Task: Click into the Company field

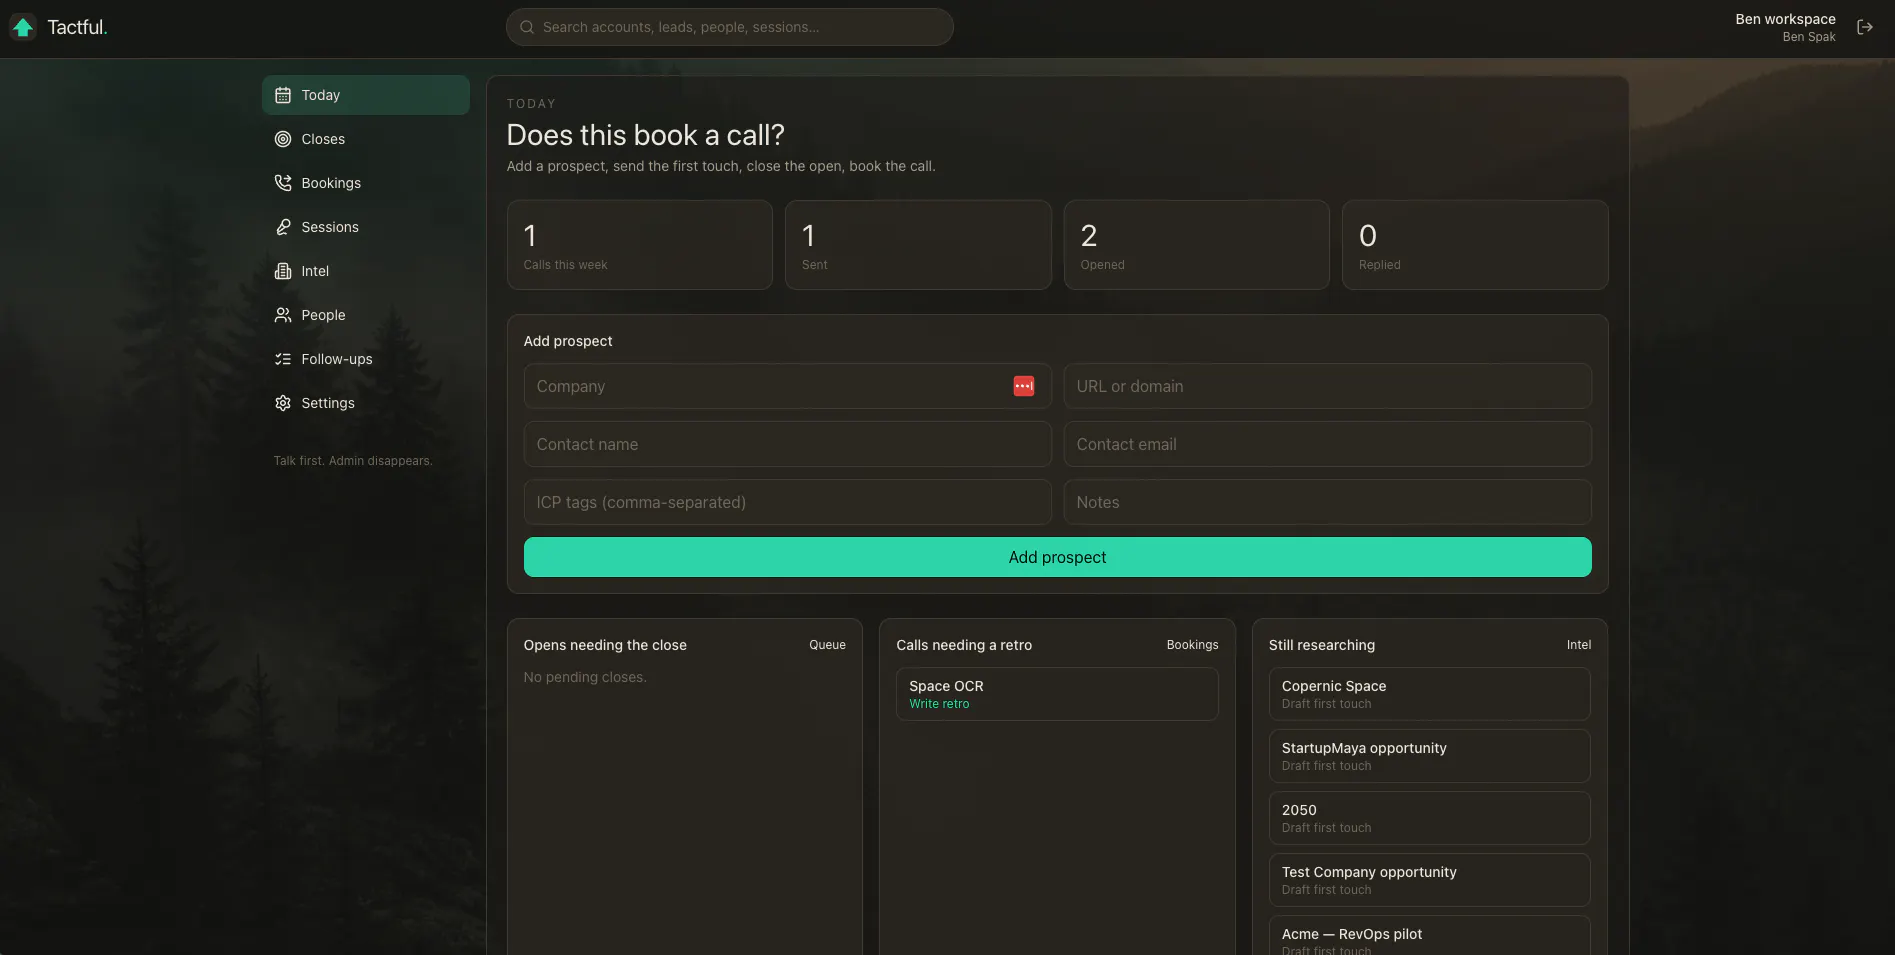Action: click(x=788, y=386)
